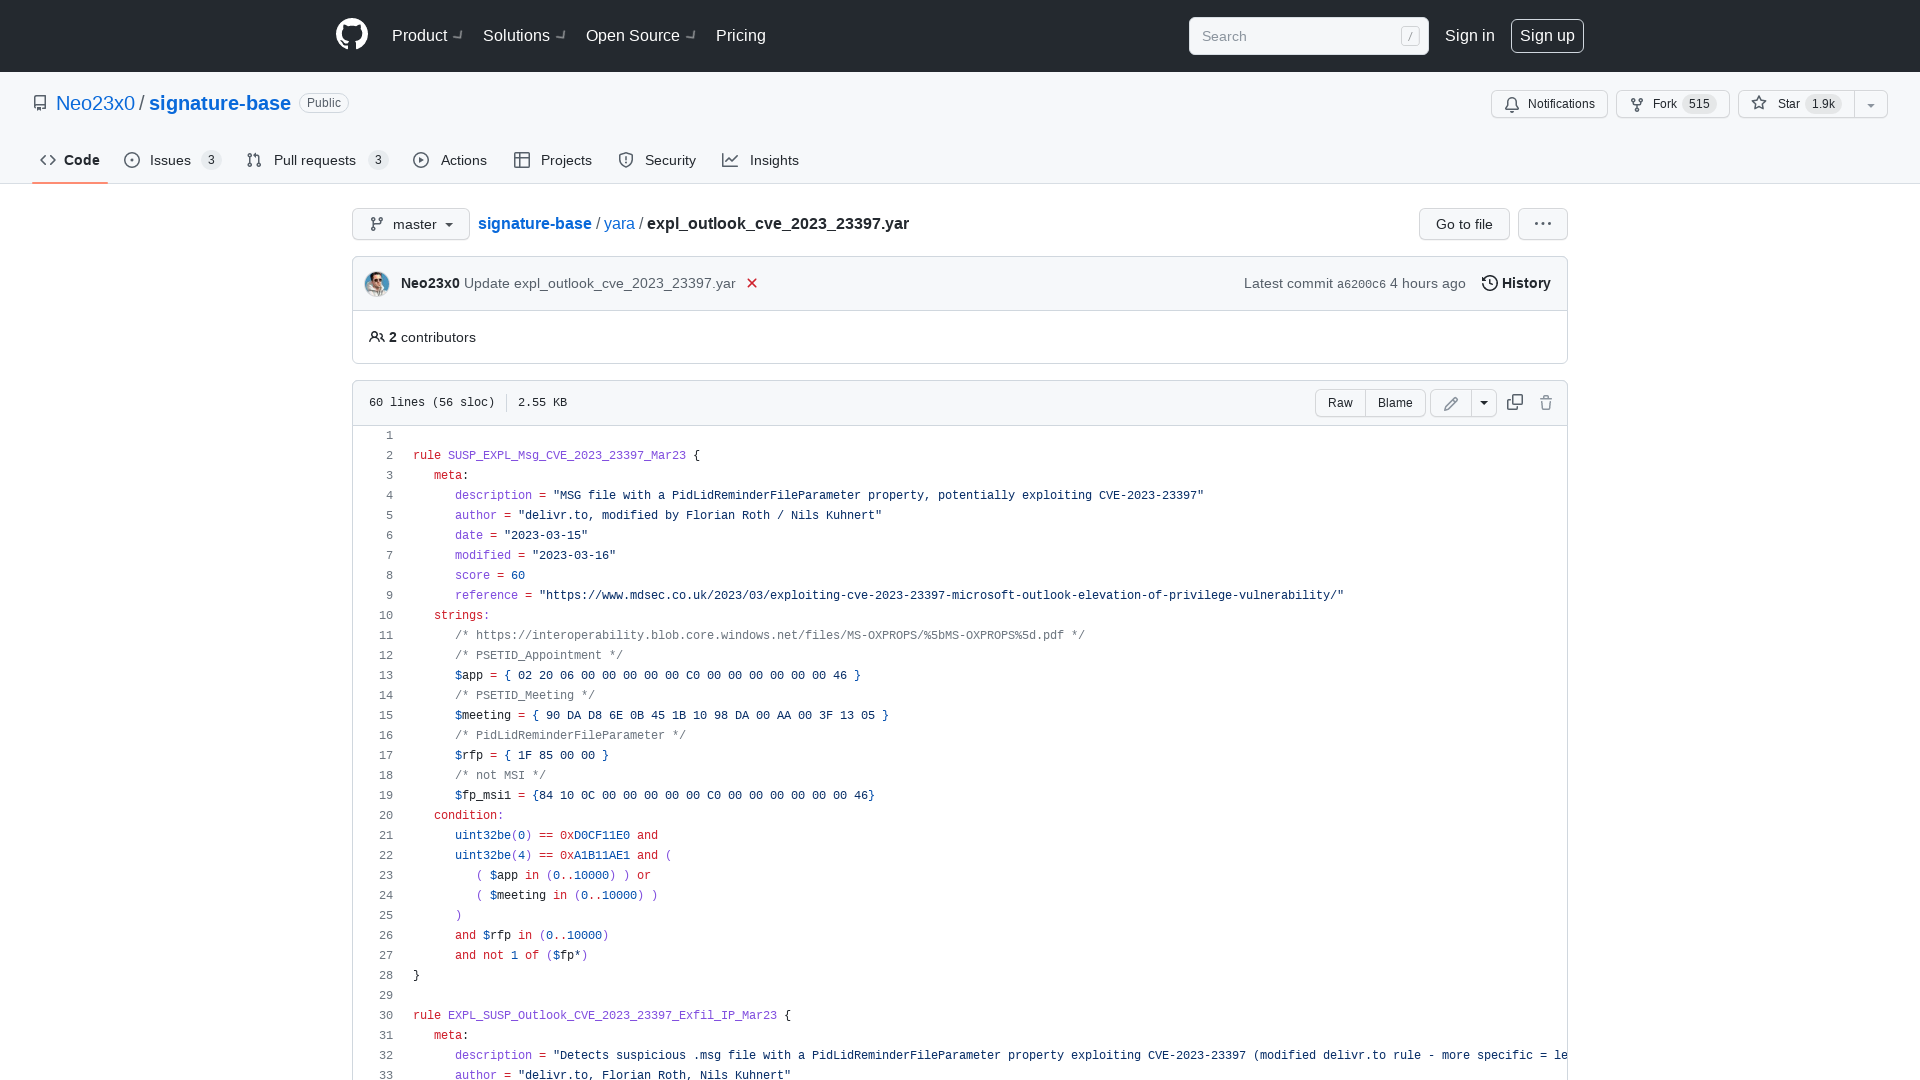Open commit message Update expl_outlook link
This screenshot has height=1080, width=1920.
tap(599, 283)
